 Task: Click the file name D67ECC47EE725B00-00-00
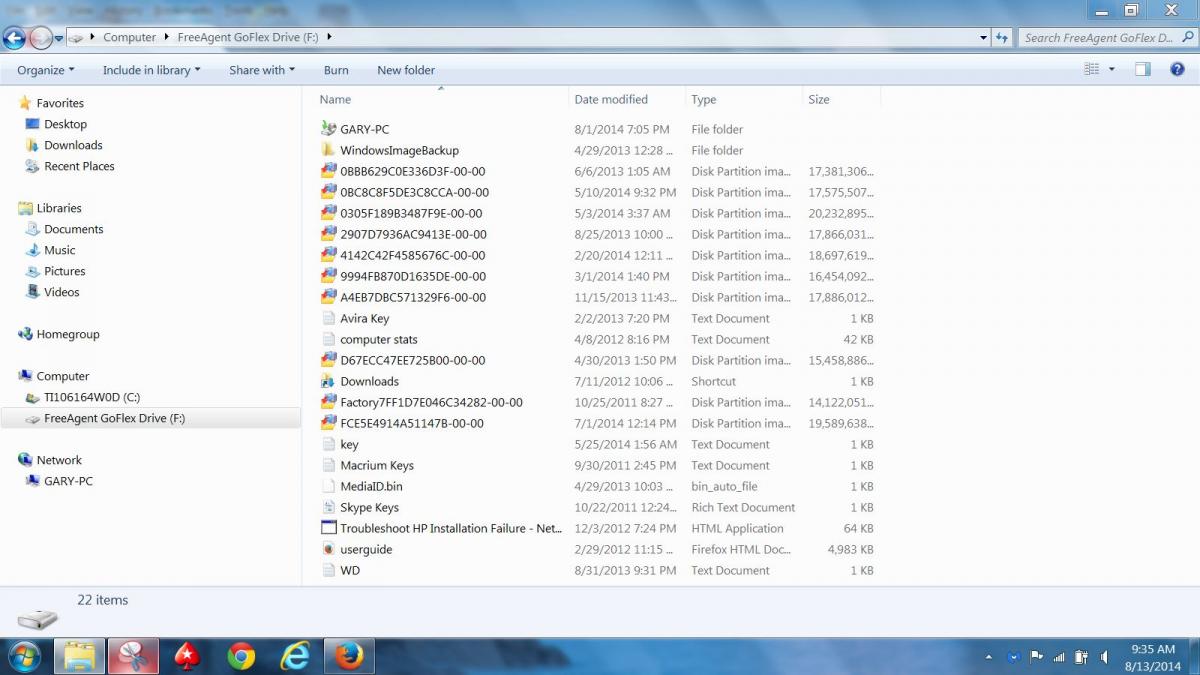tap(413, 360)
